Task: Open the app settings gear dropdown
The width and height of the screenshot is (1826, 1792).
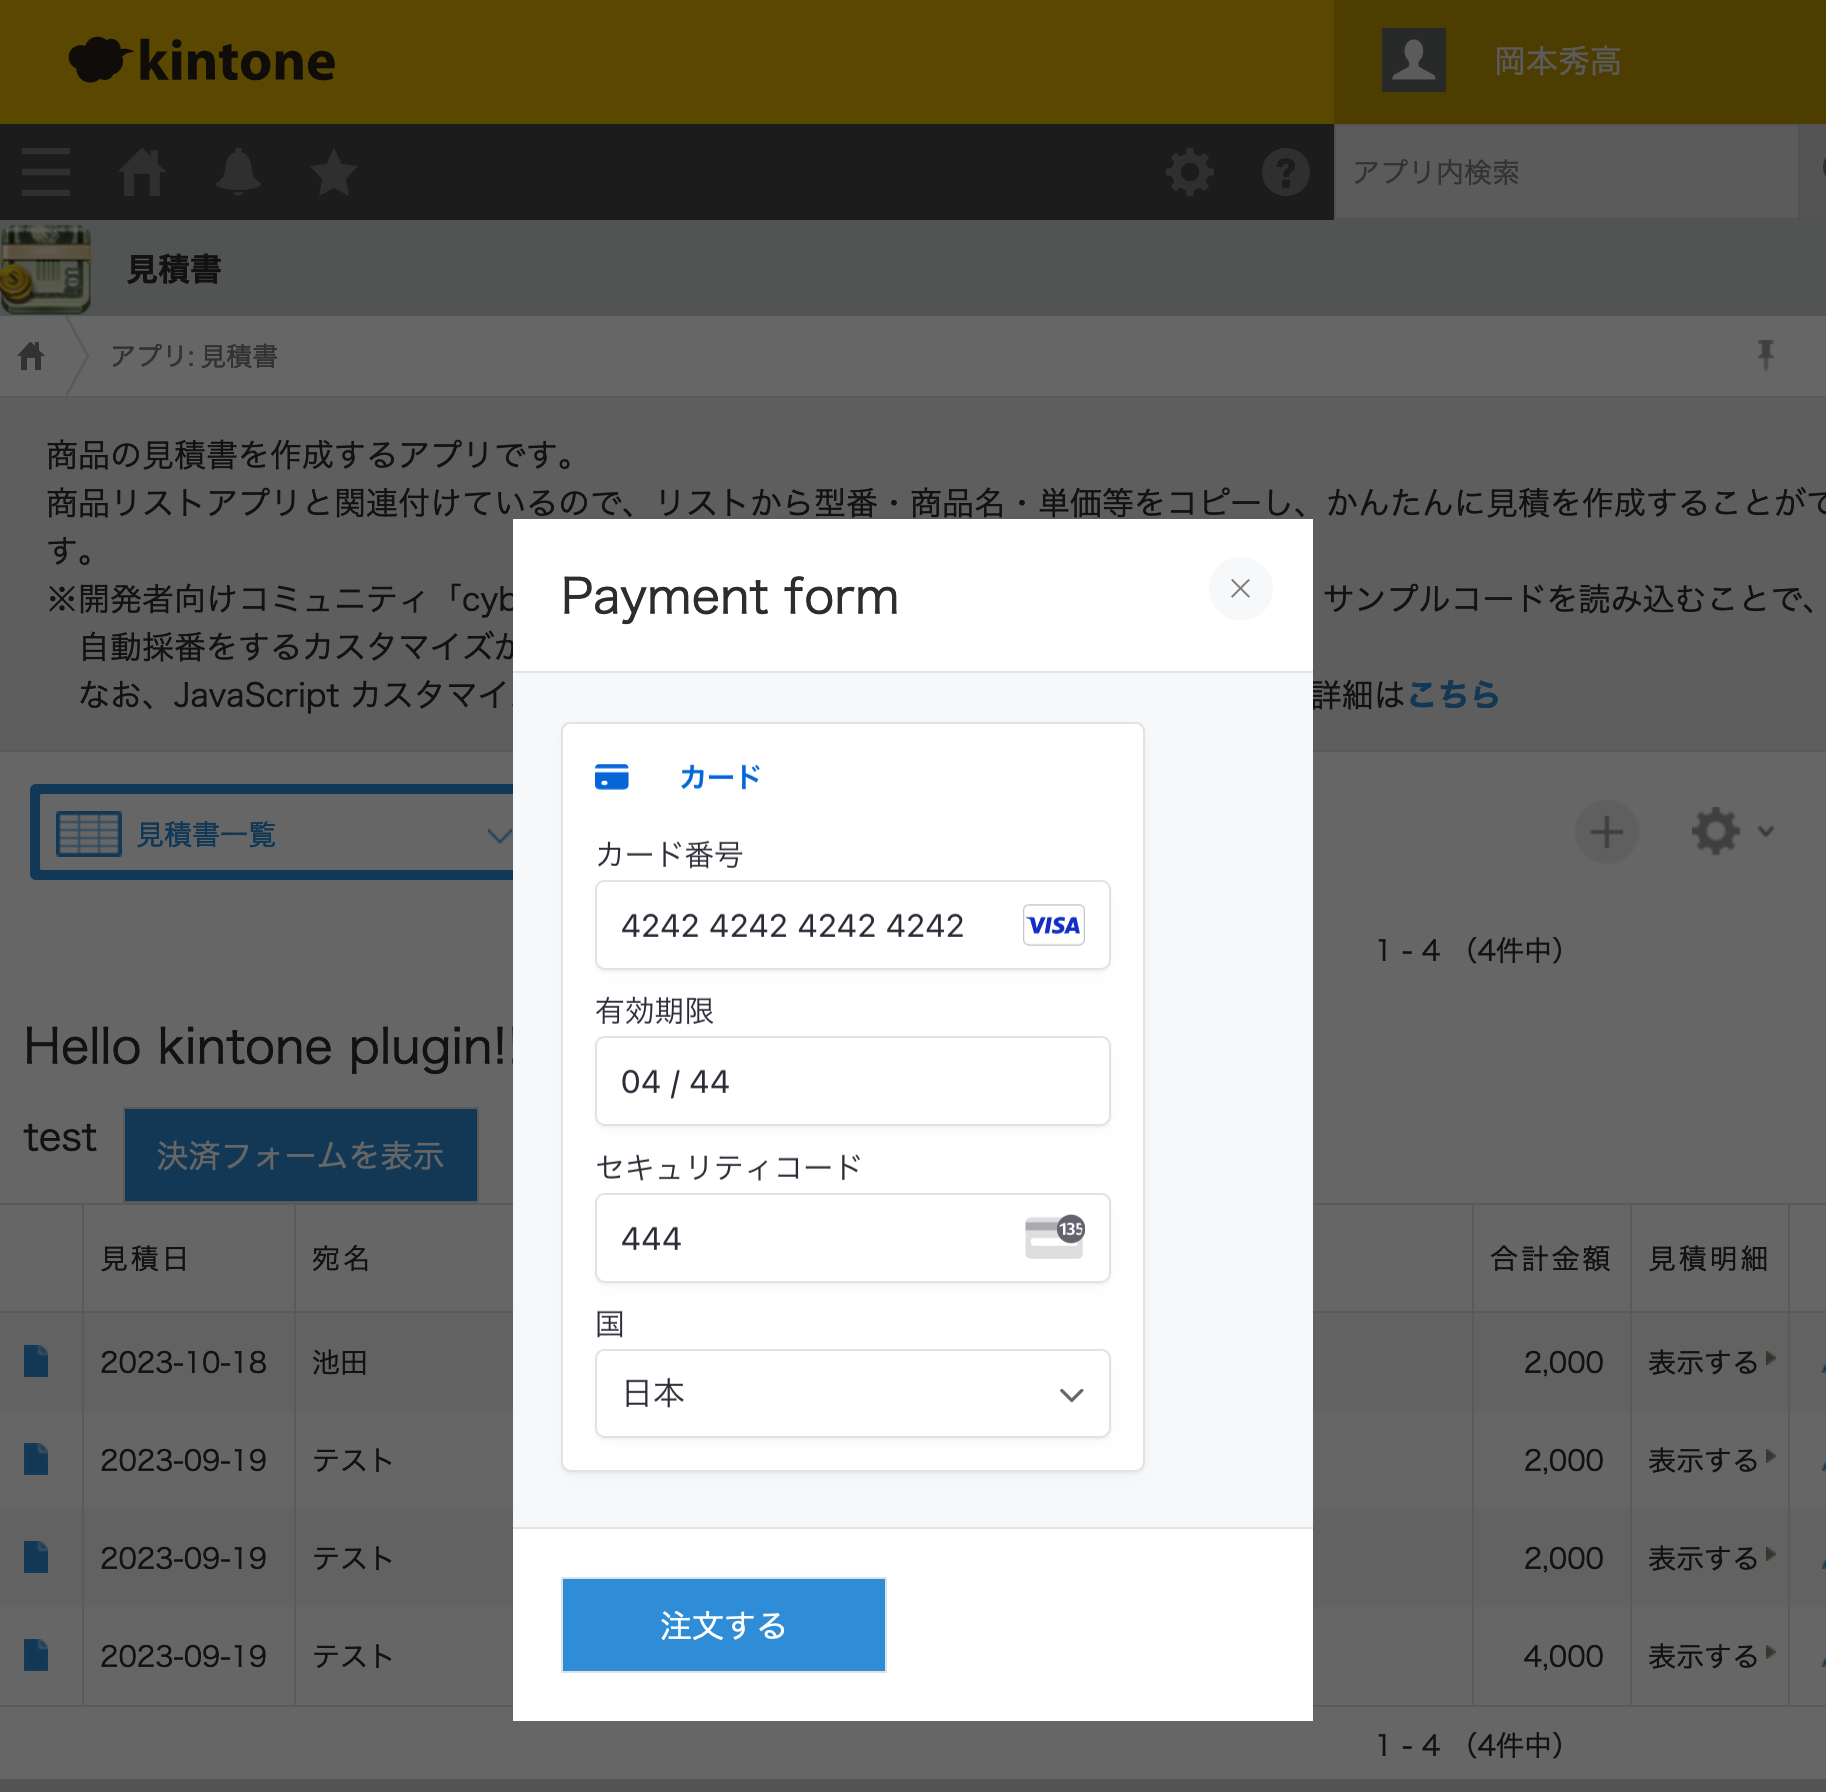Action: [1714, 831]
